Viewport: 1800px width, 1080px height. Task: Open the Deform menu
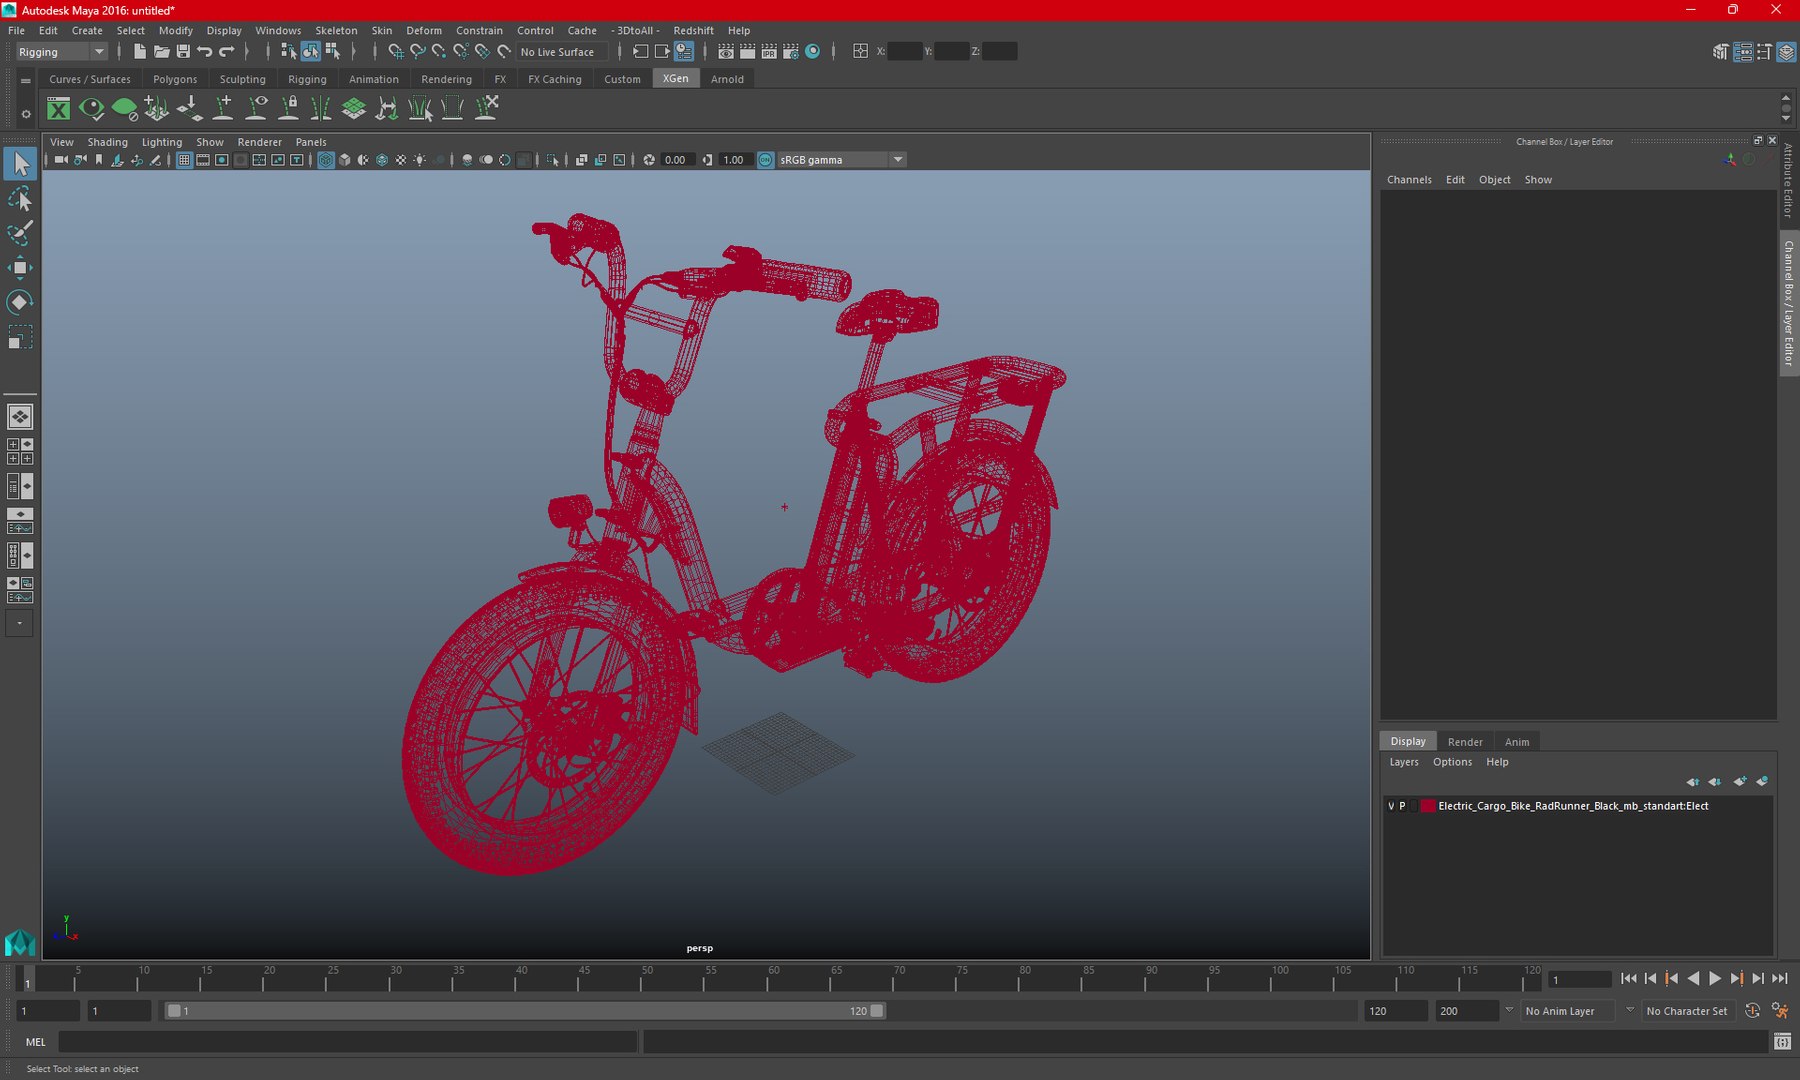tap(424, 31)
